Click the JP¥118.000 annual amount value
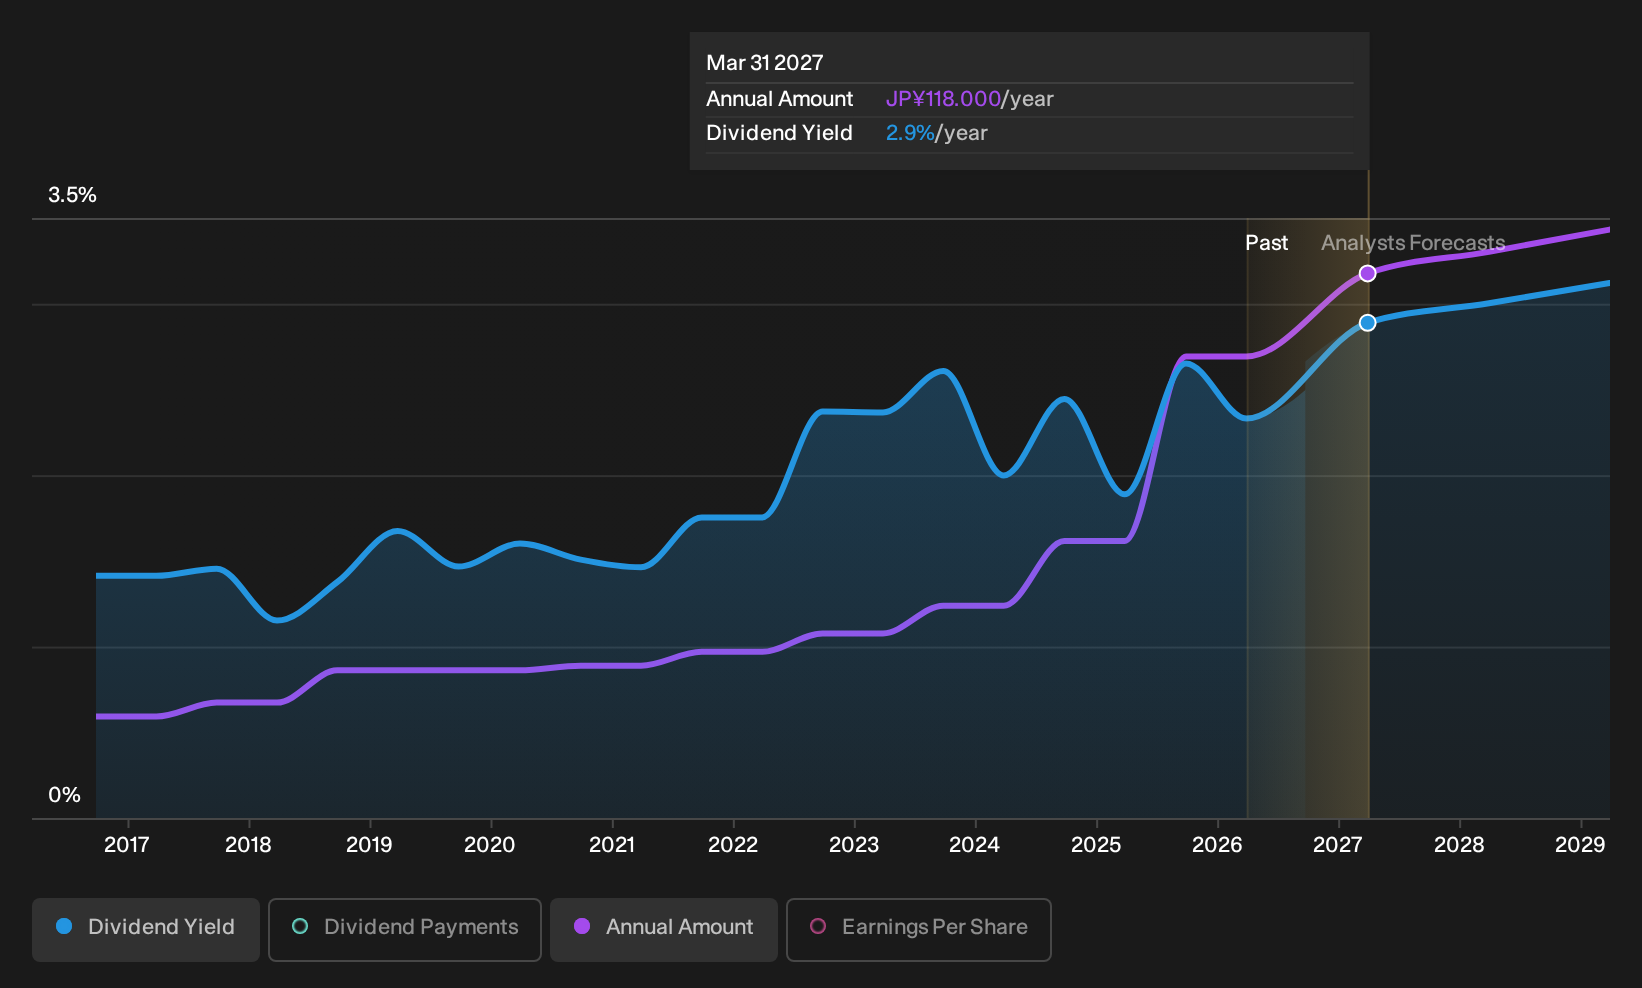 [943, 99]
